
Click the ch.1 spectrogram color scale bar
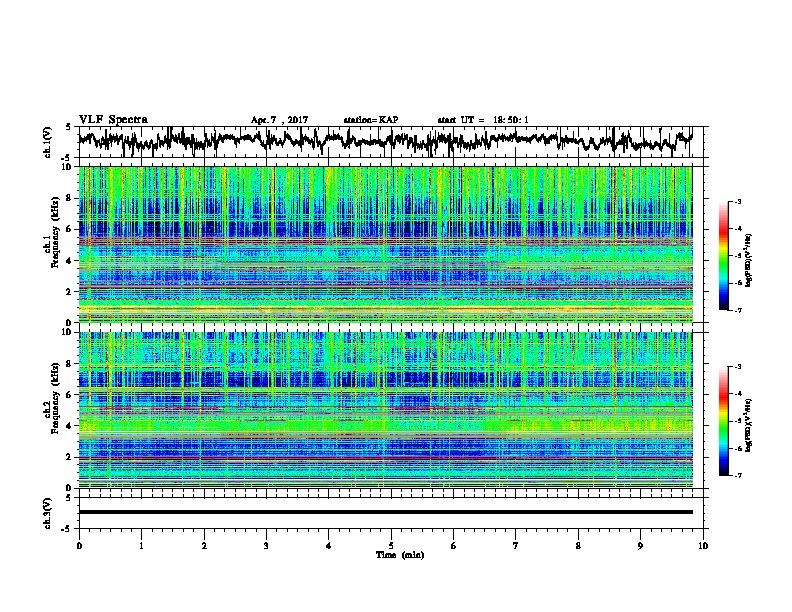click(x=723, y=256)
